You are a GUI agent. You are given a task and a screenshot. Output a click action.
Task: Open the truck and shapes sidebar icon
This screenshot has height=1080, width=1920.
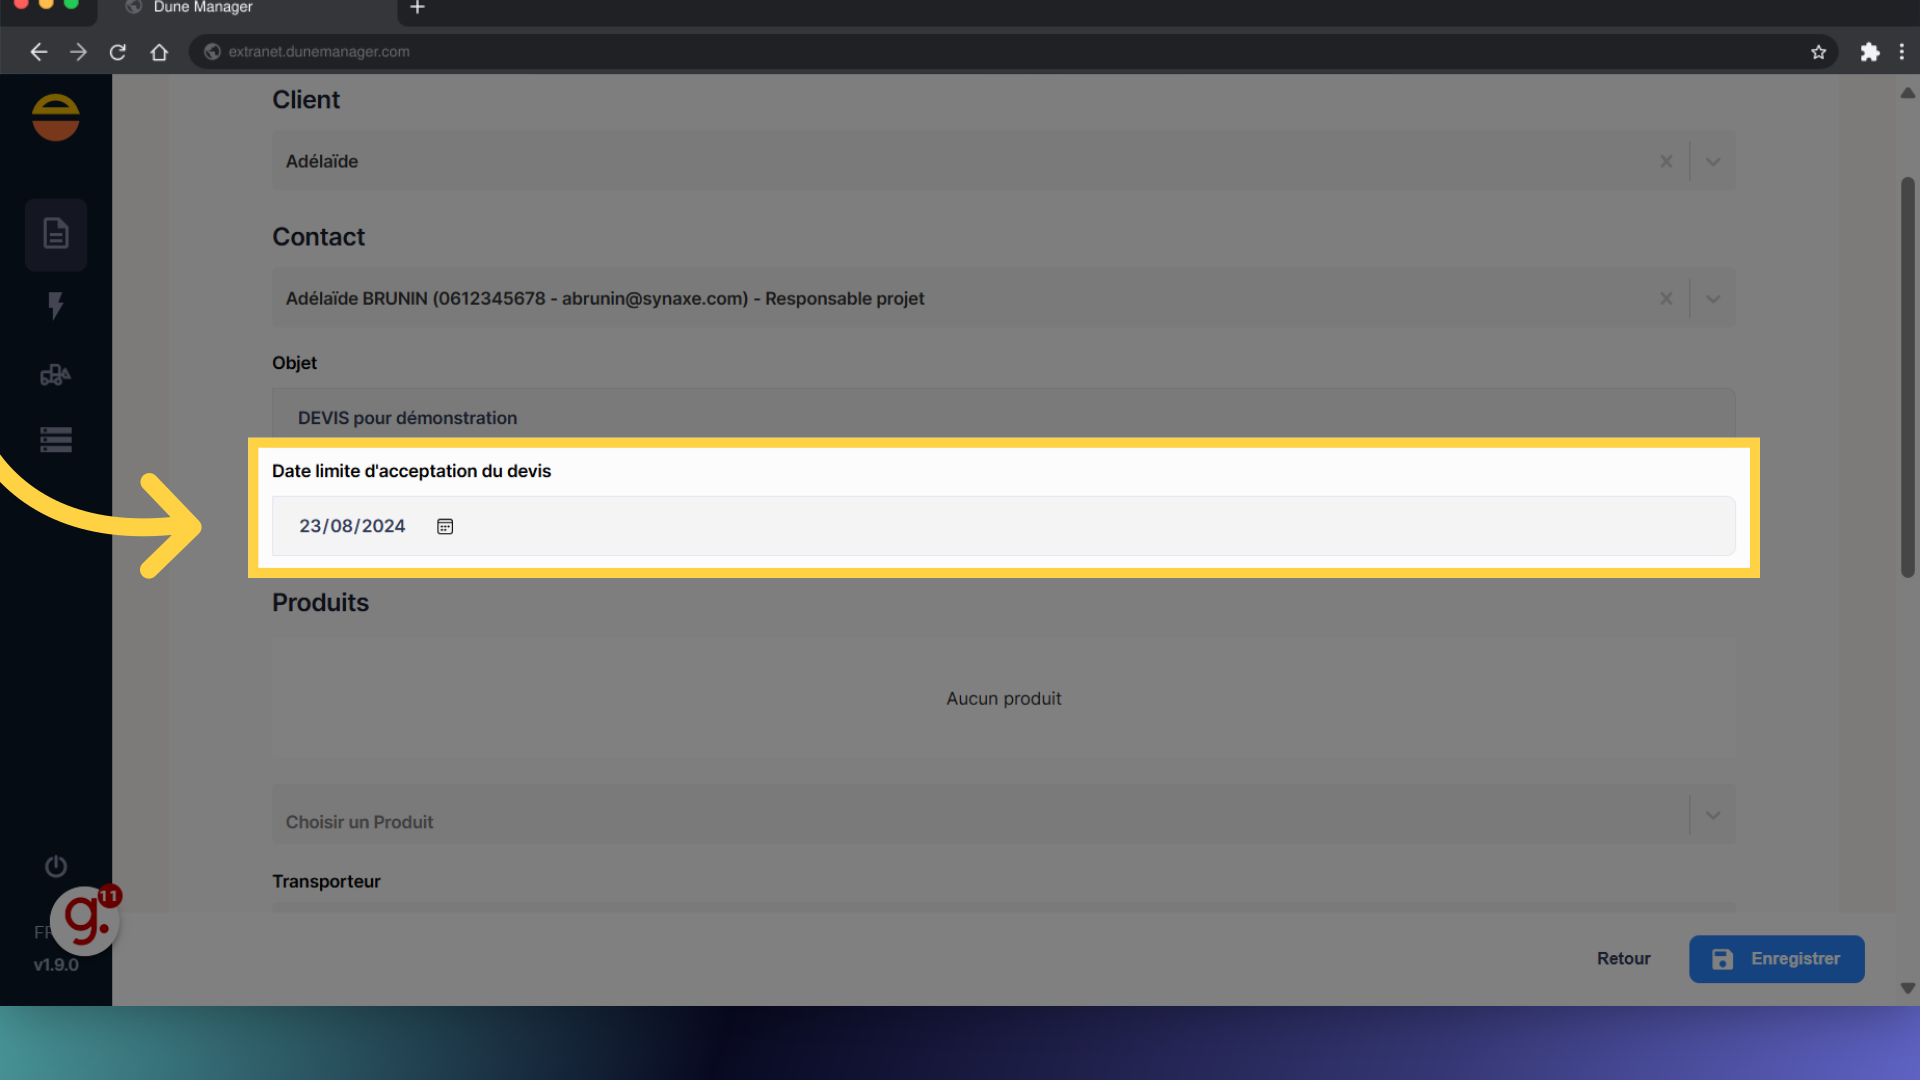[56, 375]
